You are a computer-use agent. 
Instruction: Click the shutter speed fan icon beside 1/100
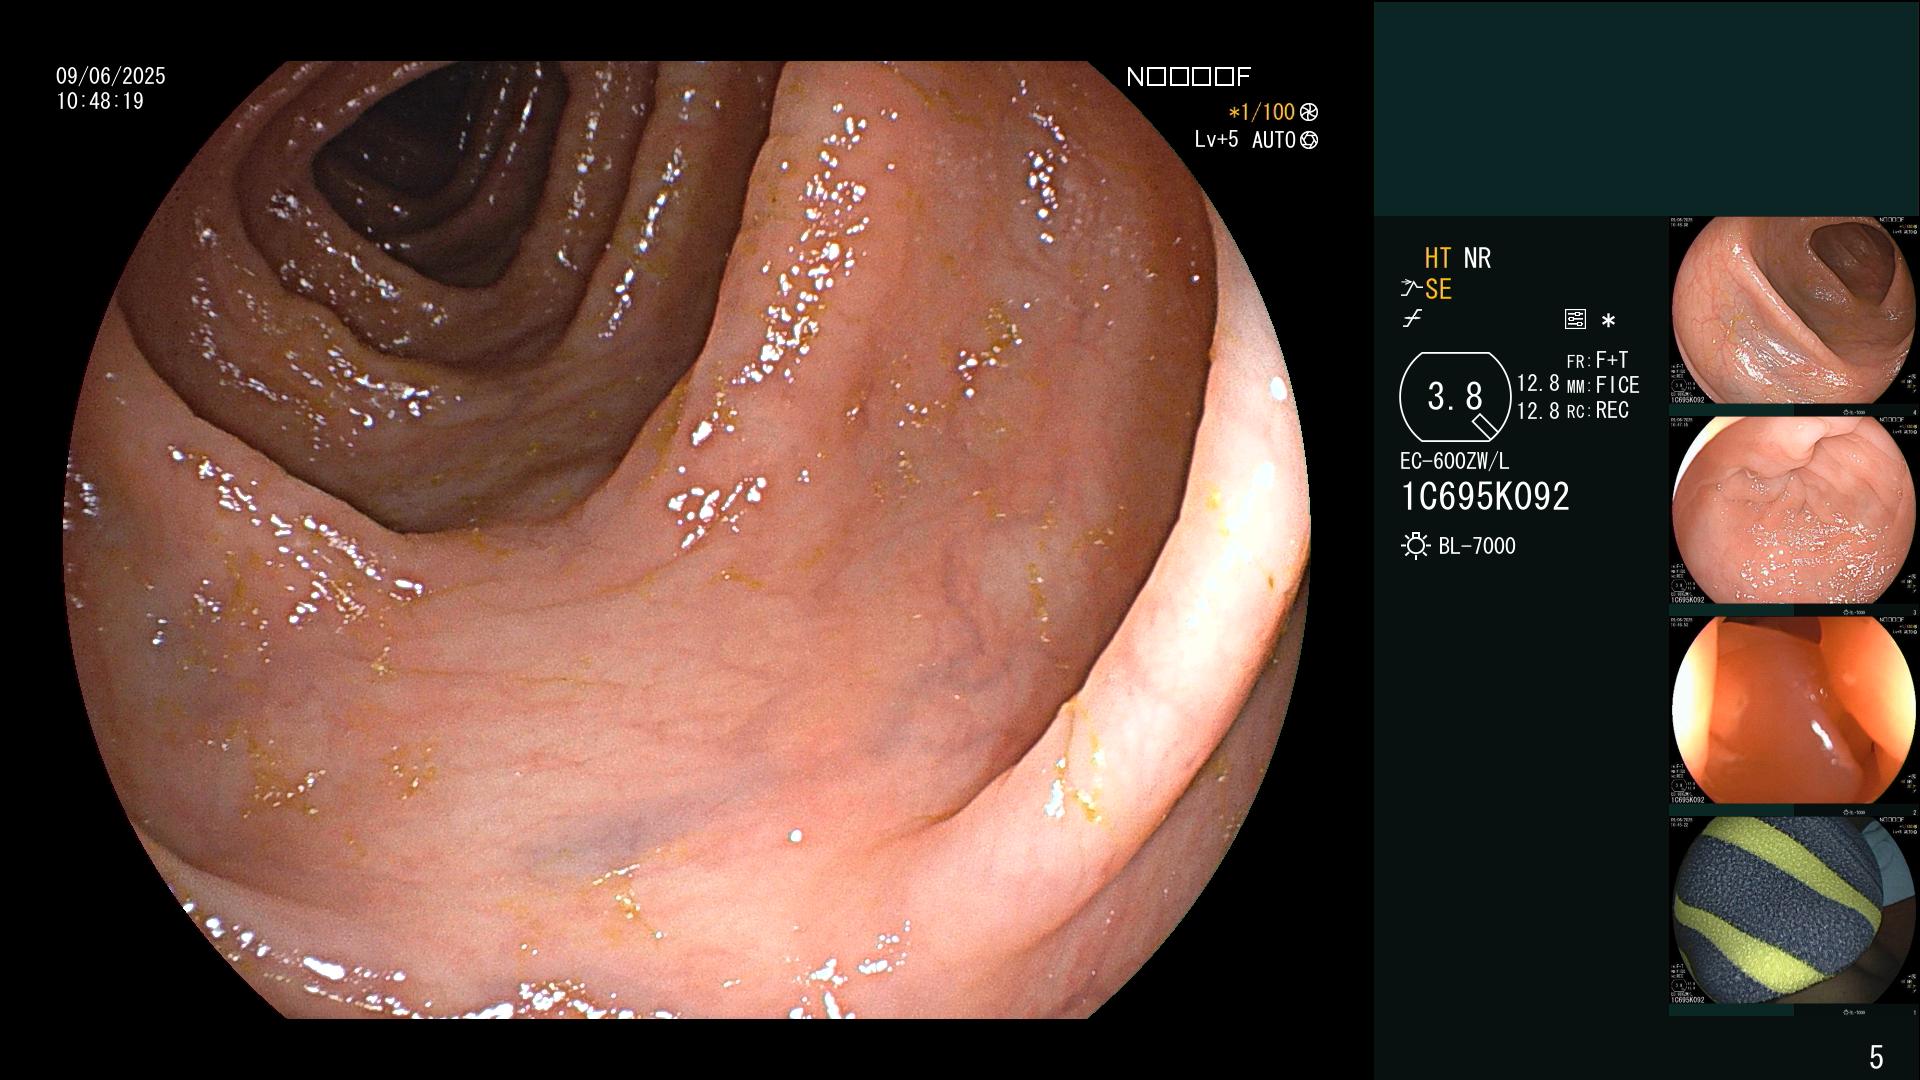1309,113
